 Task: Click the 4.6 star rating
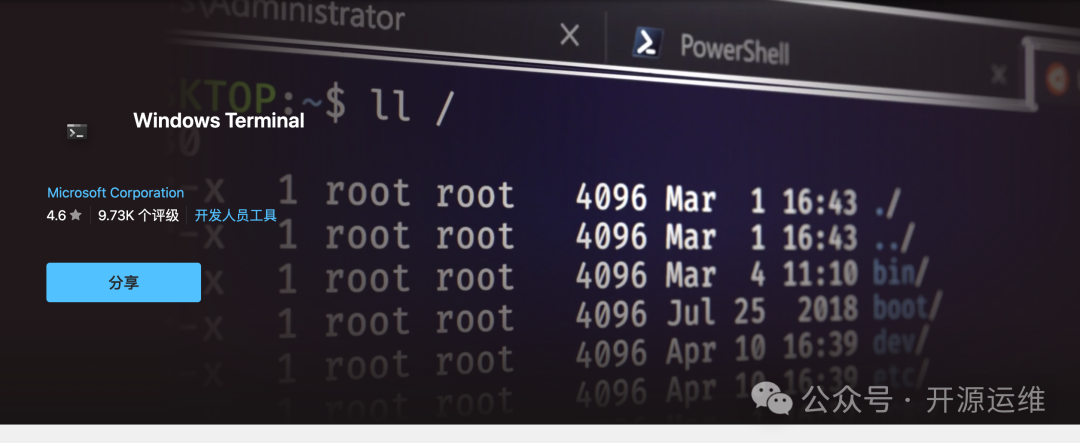64,216
